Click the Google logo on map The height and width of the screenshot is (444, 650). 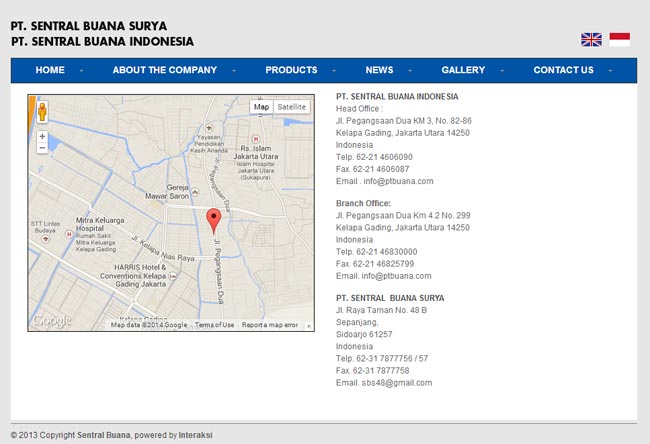pos(52,320)
